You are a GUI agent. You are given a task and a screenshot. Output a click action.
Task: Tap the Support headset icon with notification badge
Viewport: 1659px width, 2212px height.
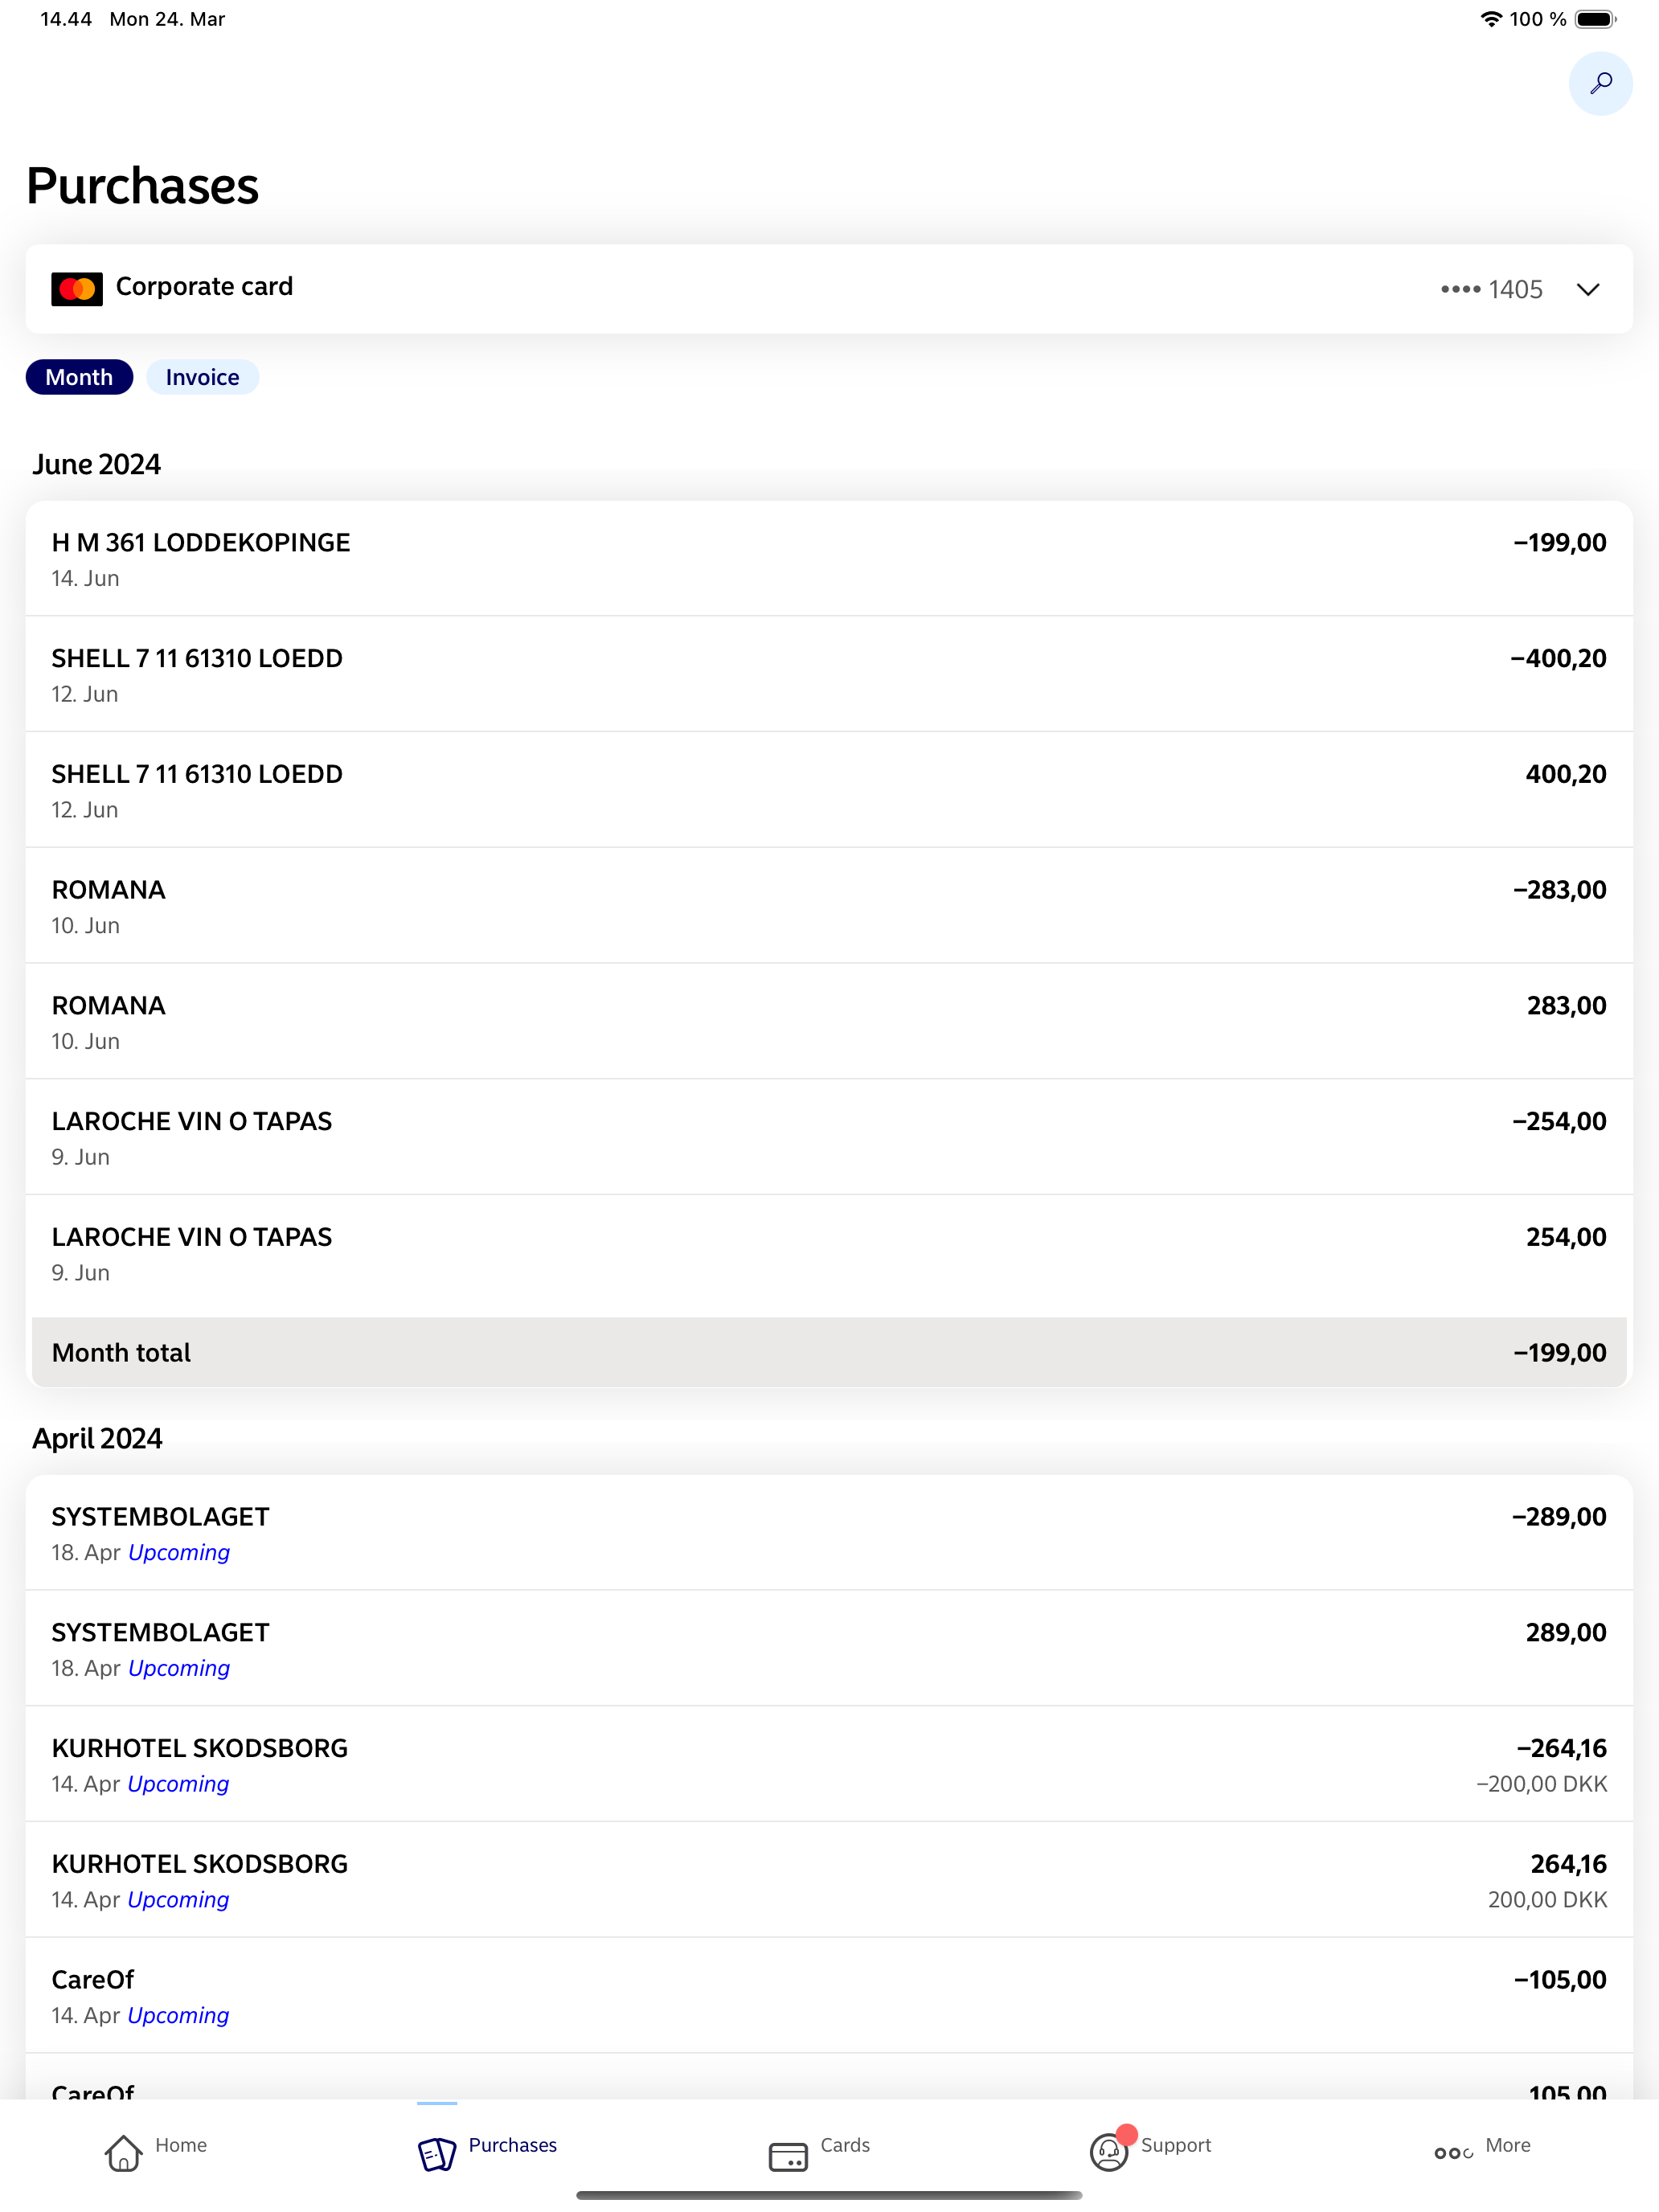pos(1109,2145)
